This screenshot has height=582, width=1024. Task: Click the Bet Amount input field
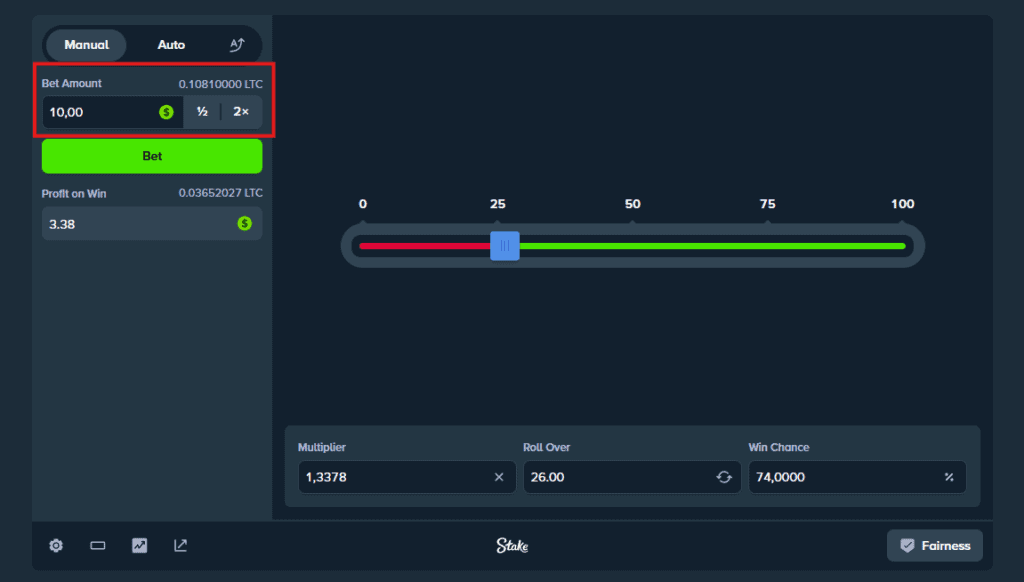pyautogui.click(x=100, y=112)
